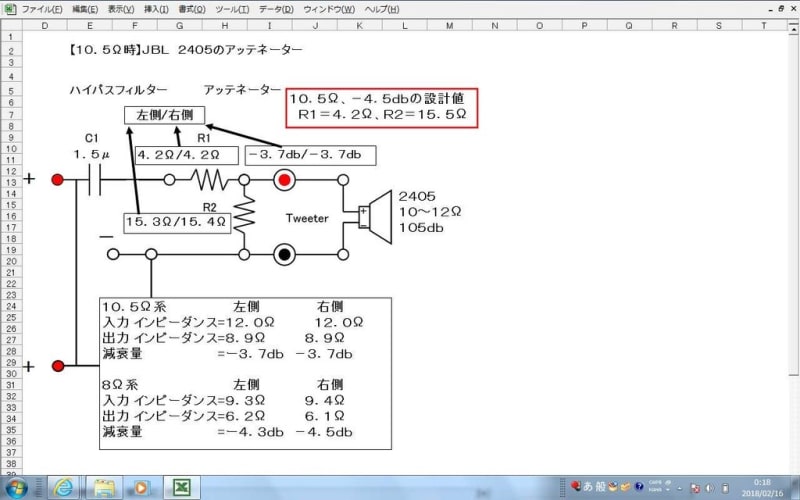
Task: Select the red input terminal beside C1
Action: point(57,180)
